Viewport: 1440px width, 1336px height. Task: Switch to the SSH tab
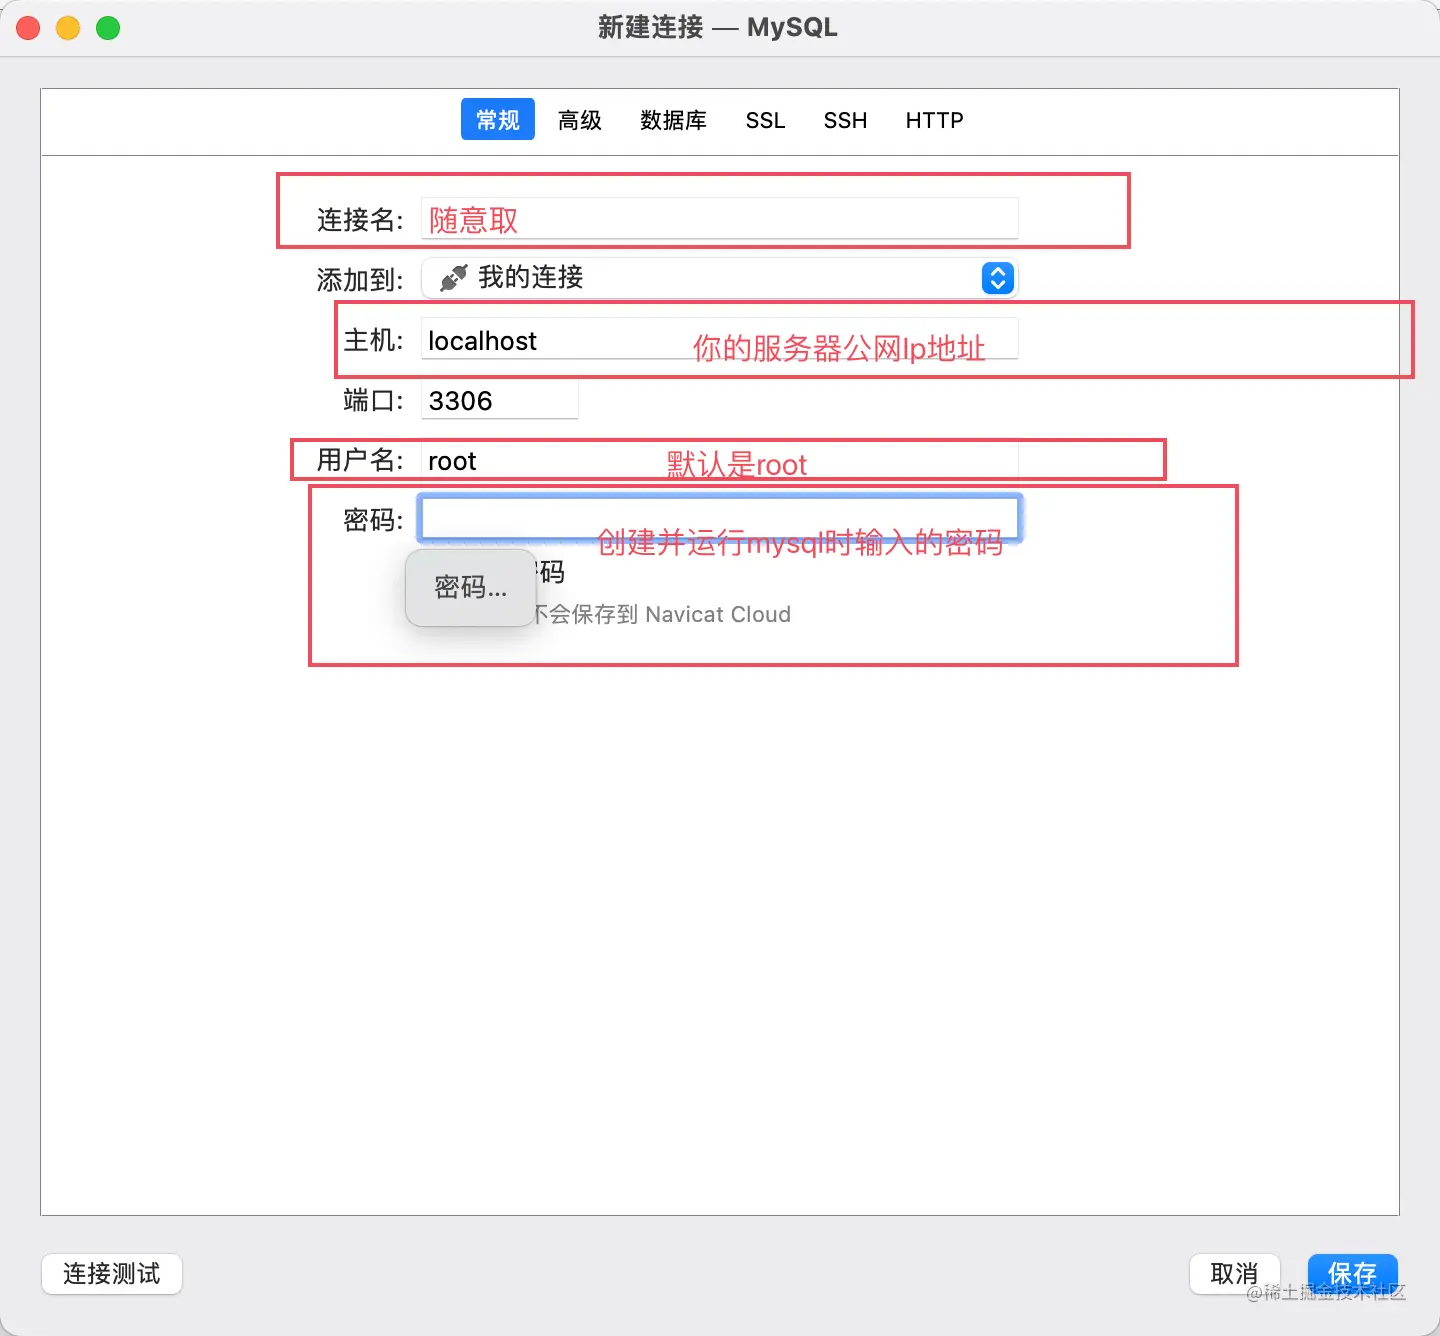pyautogui.click(x=845, y=120)
